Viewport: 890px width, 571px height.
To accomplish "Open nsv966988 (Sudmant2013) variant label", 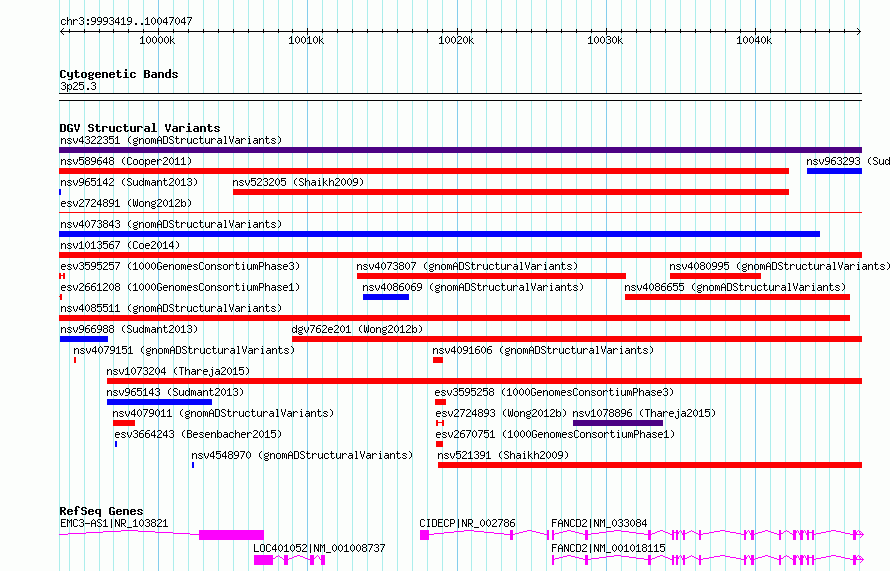I will click(129, 329).
